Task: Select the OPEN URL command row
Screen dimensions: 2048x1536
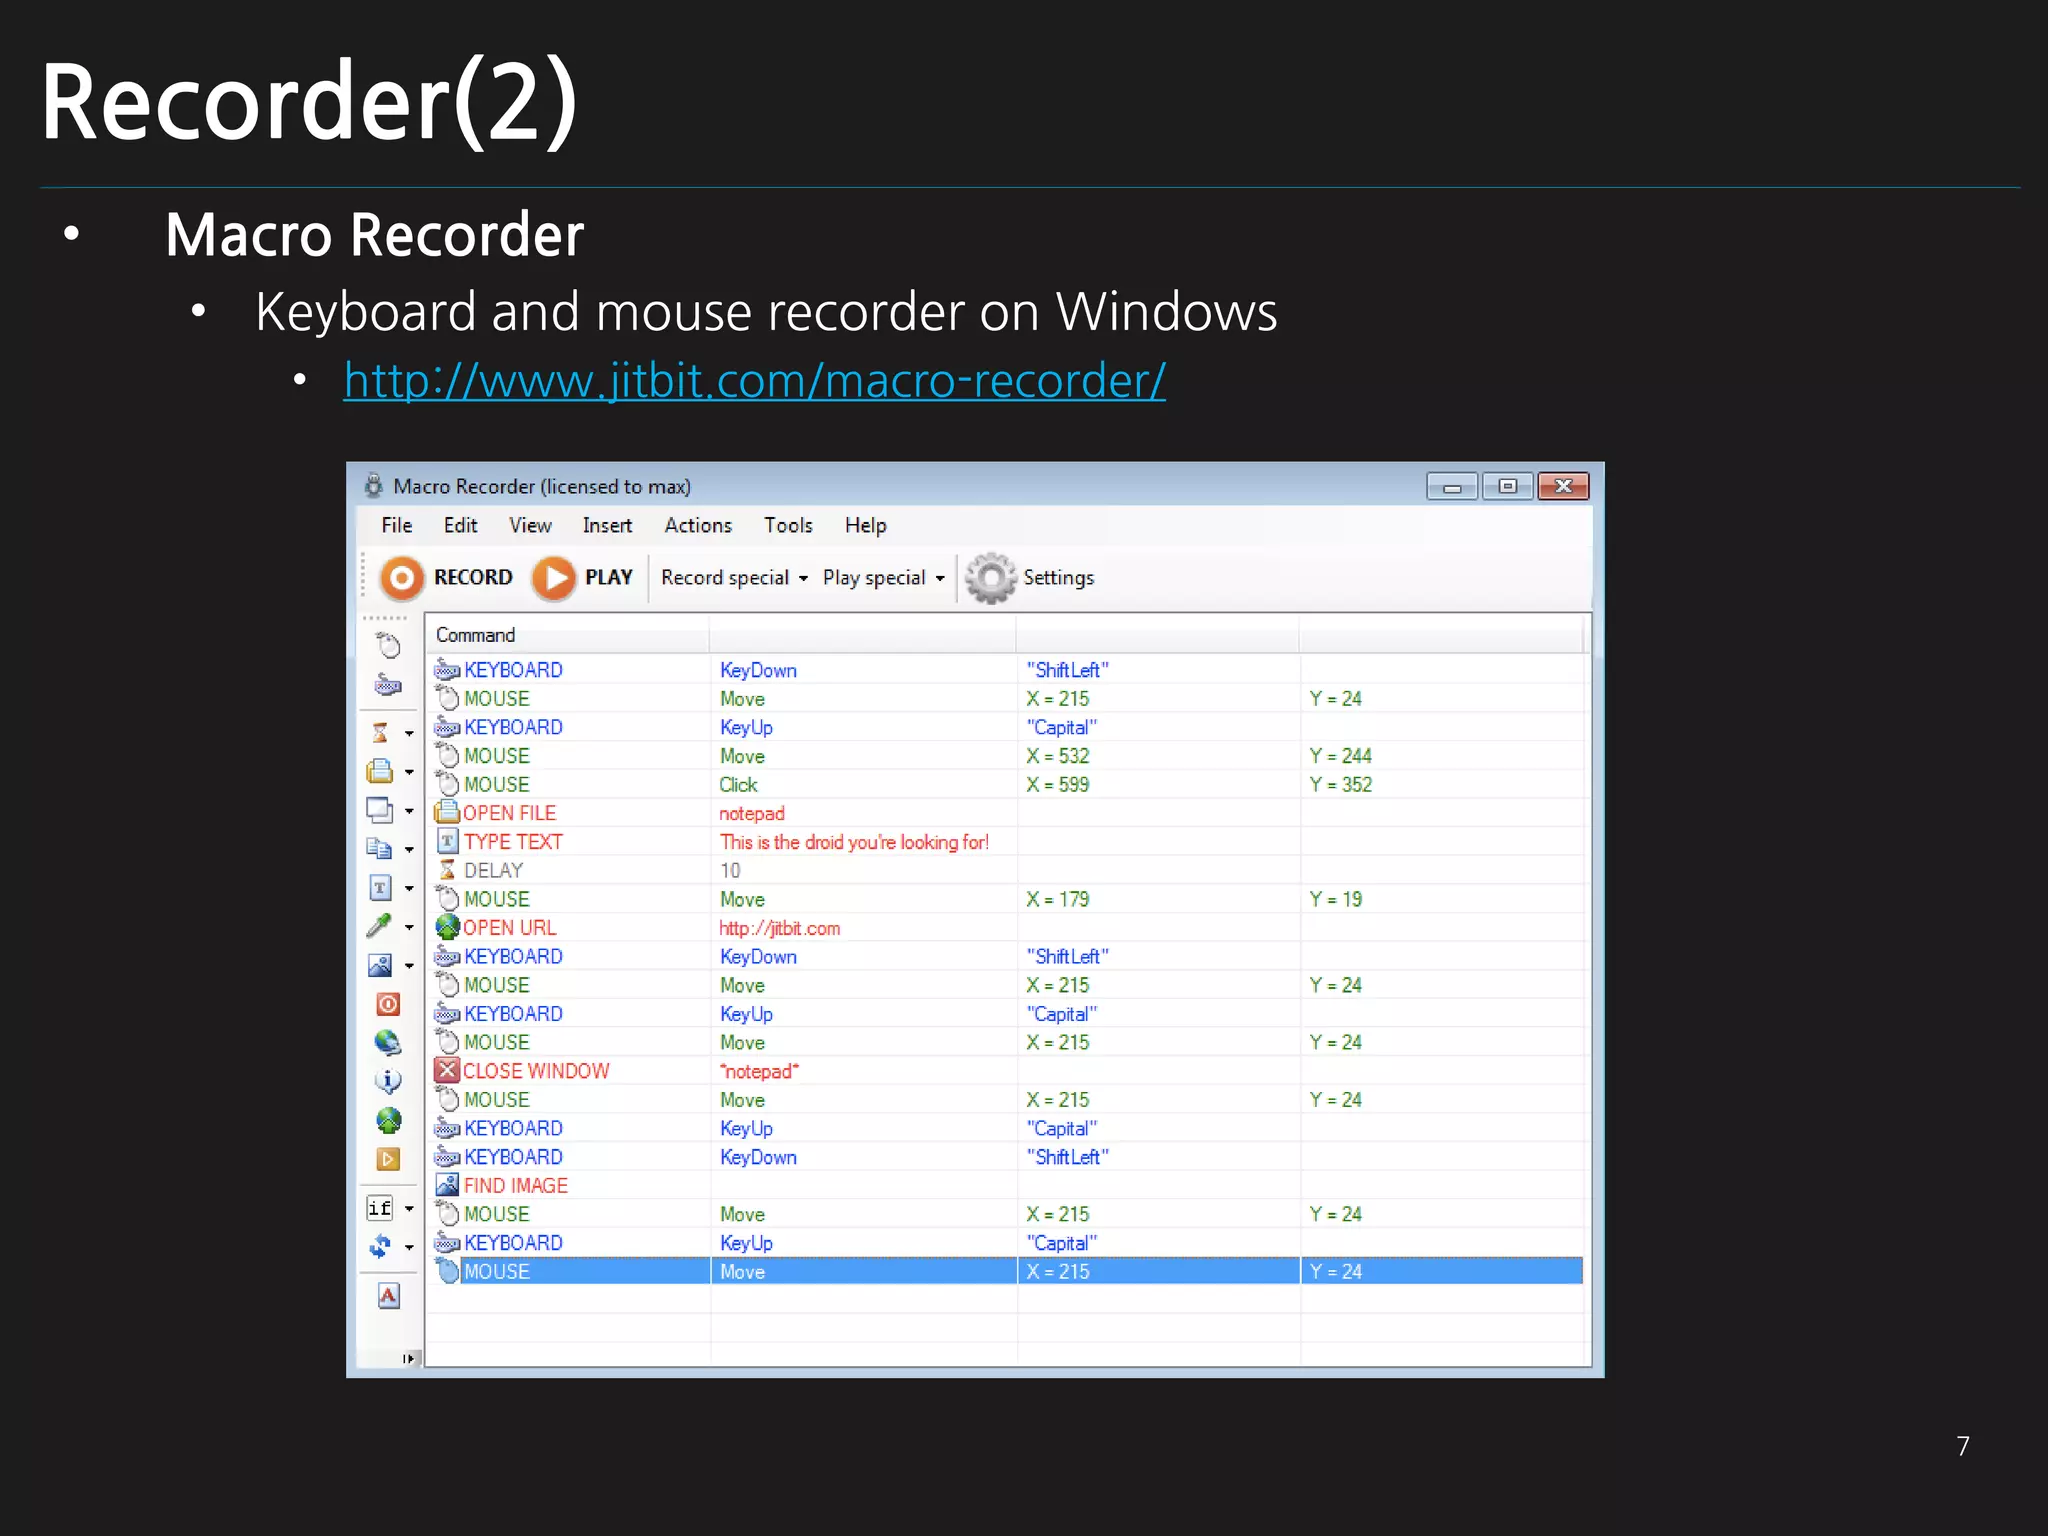Action: [1006, 928]
